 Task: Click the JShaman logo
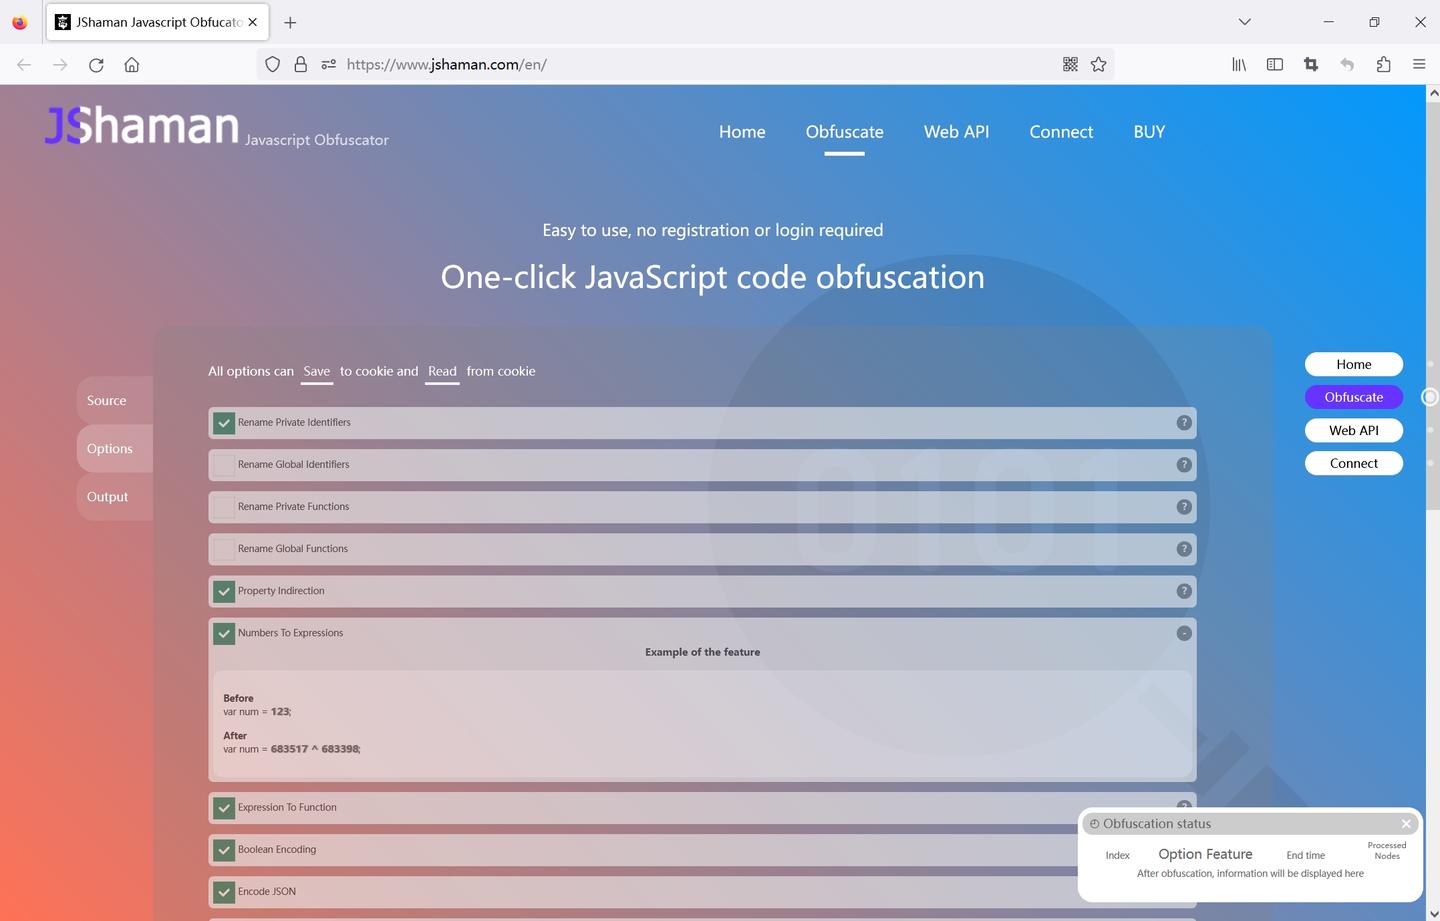click(x=141, y=125)
